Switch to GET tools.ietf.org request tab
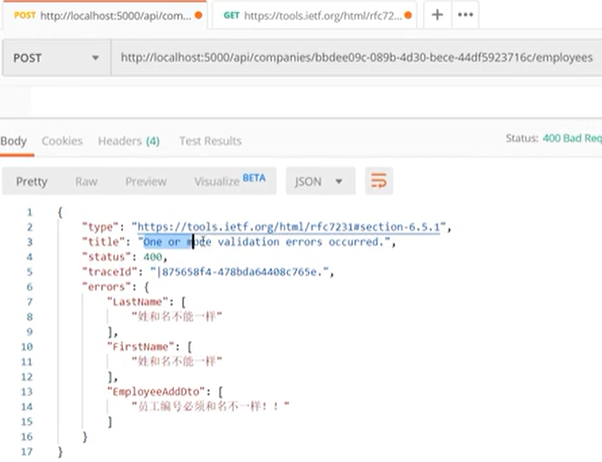Screen dimensions: 602x462 click(314, 15)
